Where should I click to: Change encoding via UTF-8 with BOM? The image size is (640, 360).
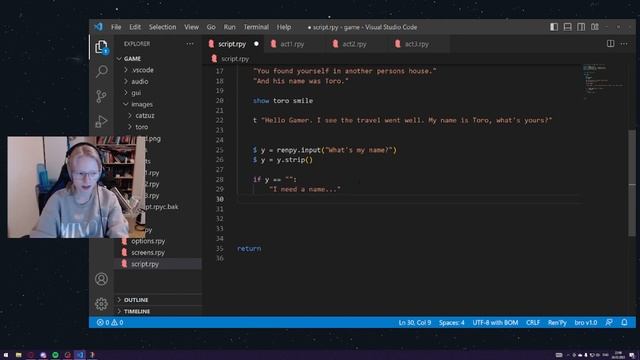pyautogui.click(x=495, y=322)
